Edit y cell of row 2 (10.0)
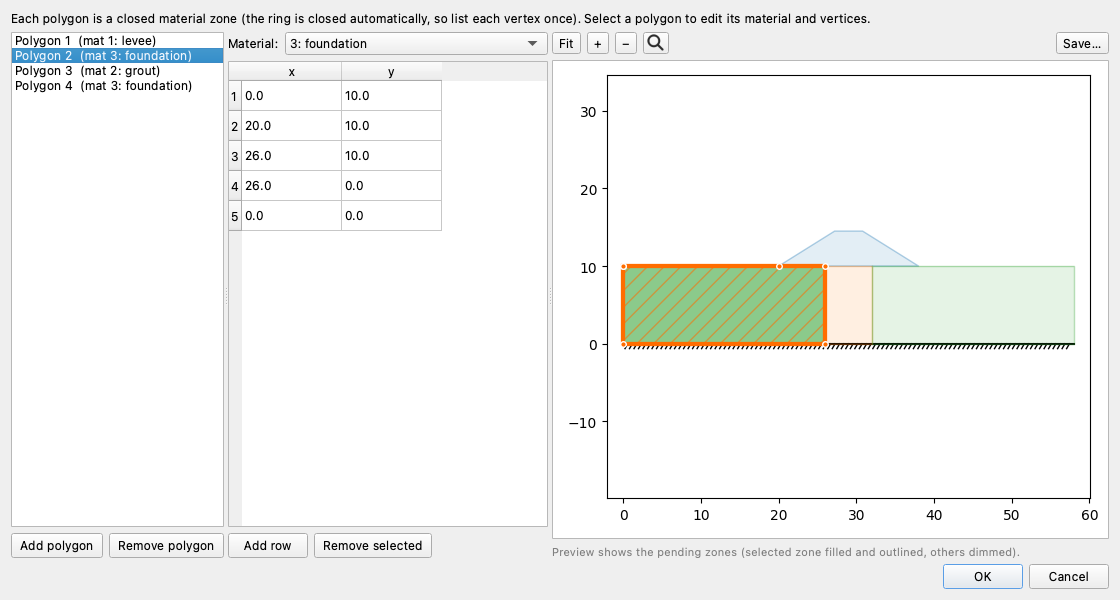The width and height of the screenshot is (1120, 600). point(391,126)
